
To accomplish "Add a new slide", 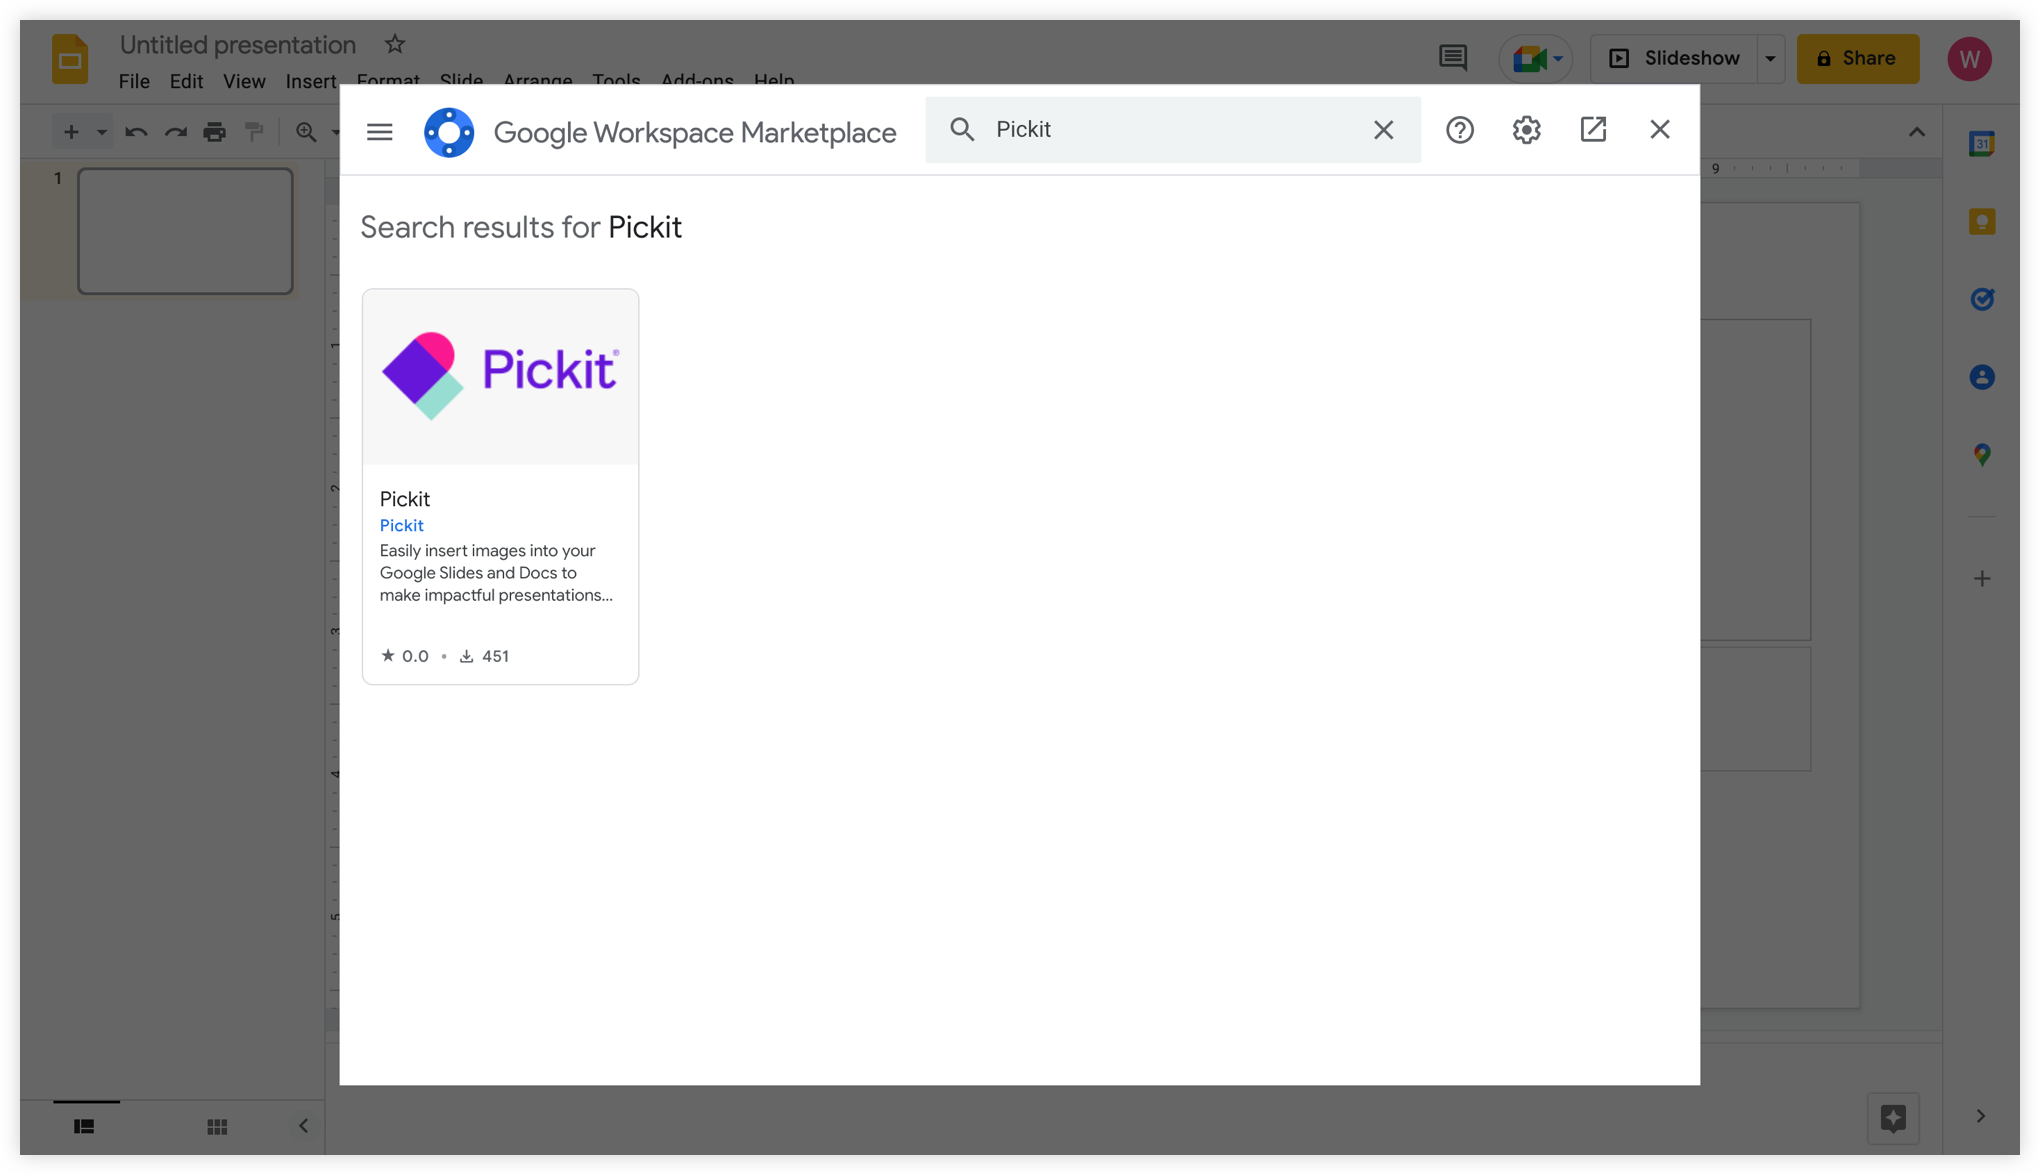I will pos(71,131).
